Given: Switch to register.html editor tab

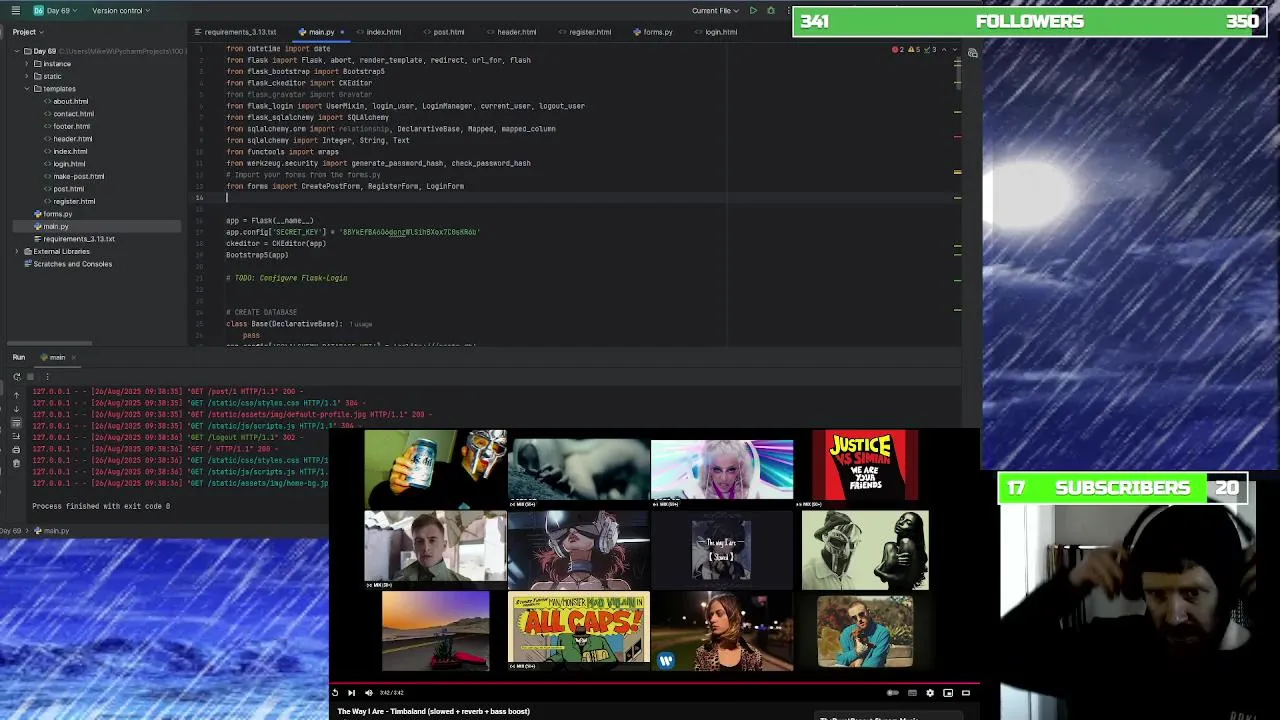Looking at the screenshot, I should pyautogui.click(x=585, y=32).
